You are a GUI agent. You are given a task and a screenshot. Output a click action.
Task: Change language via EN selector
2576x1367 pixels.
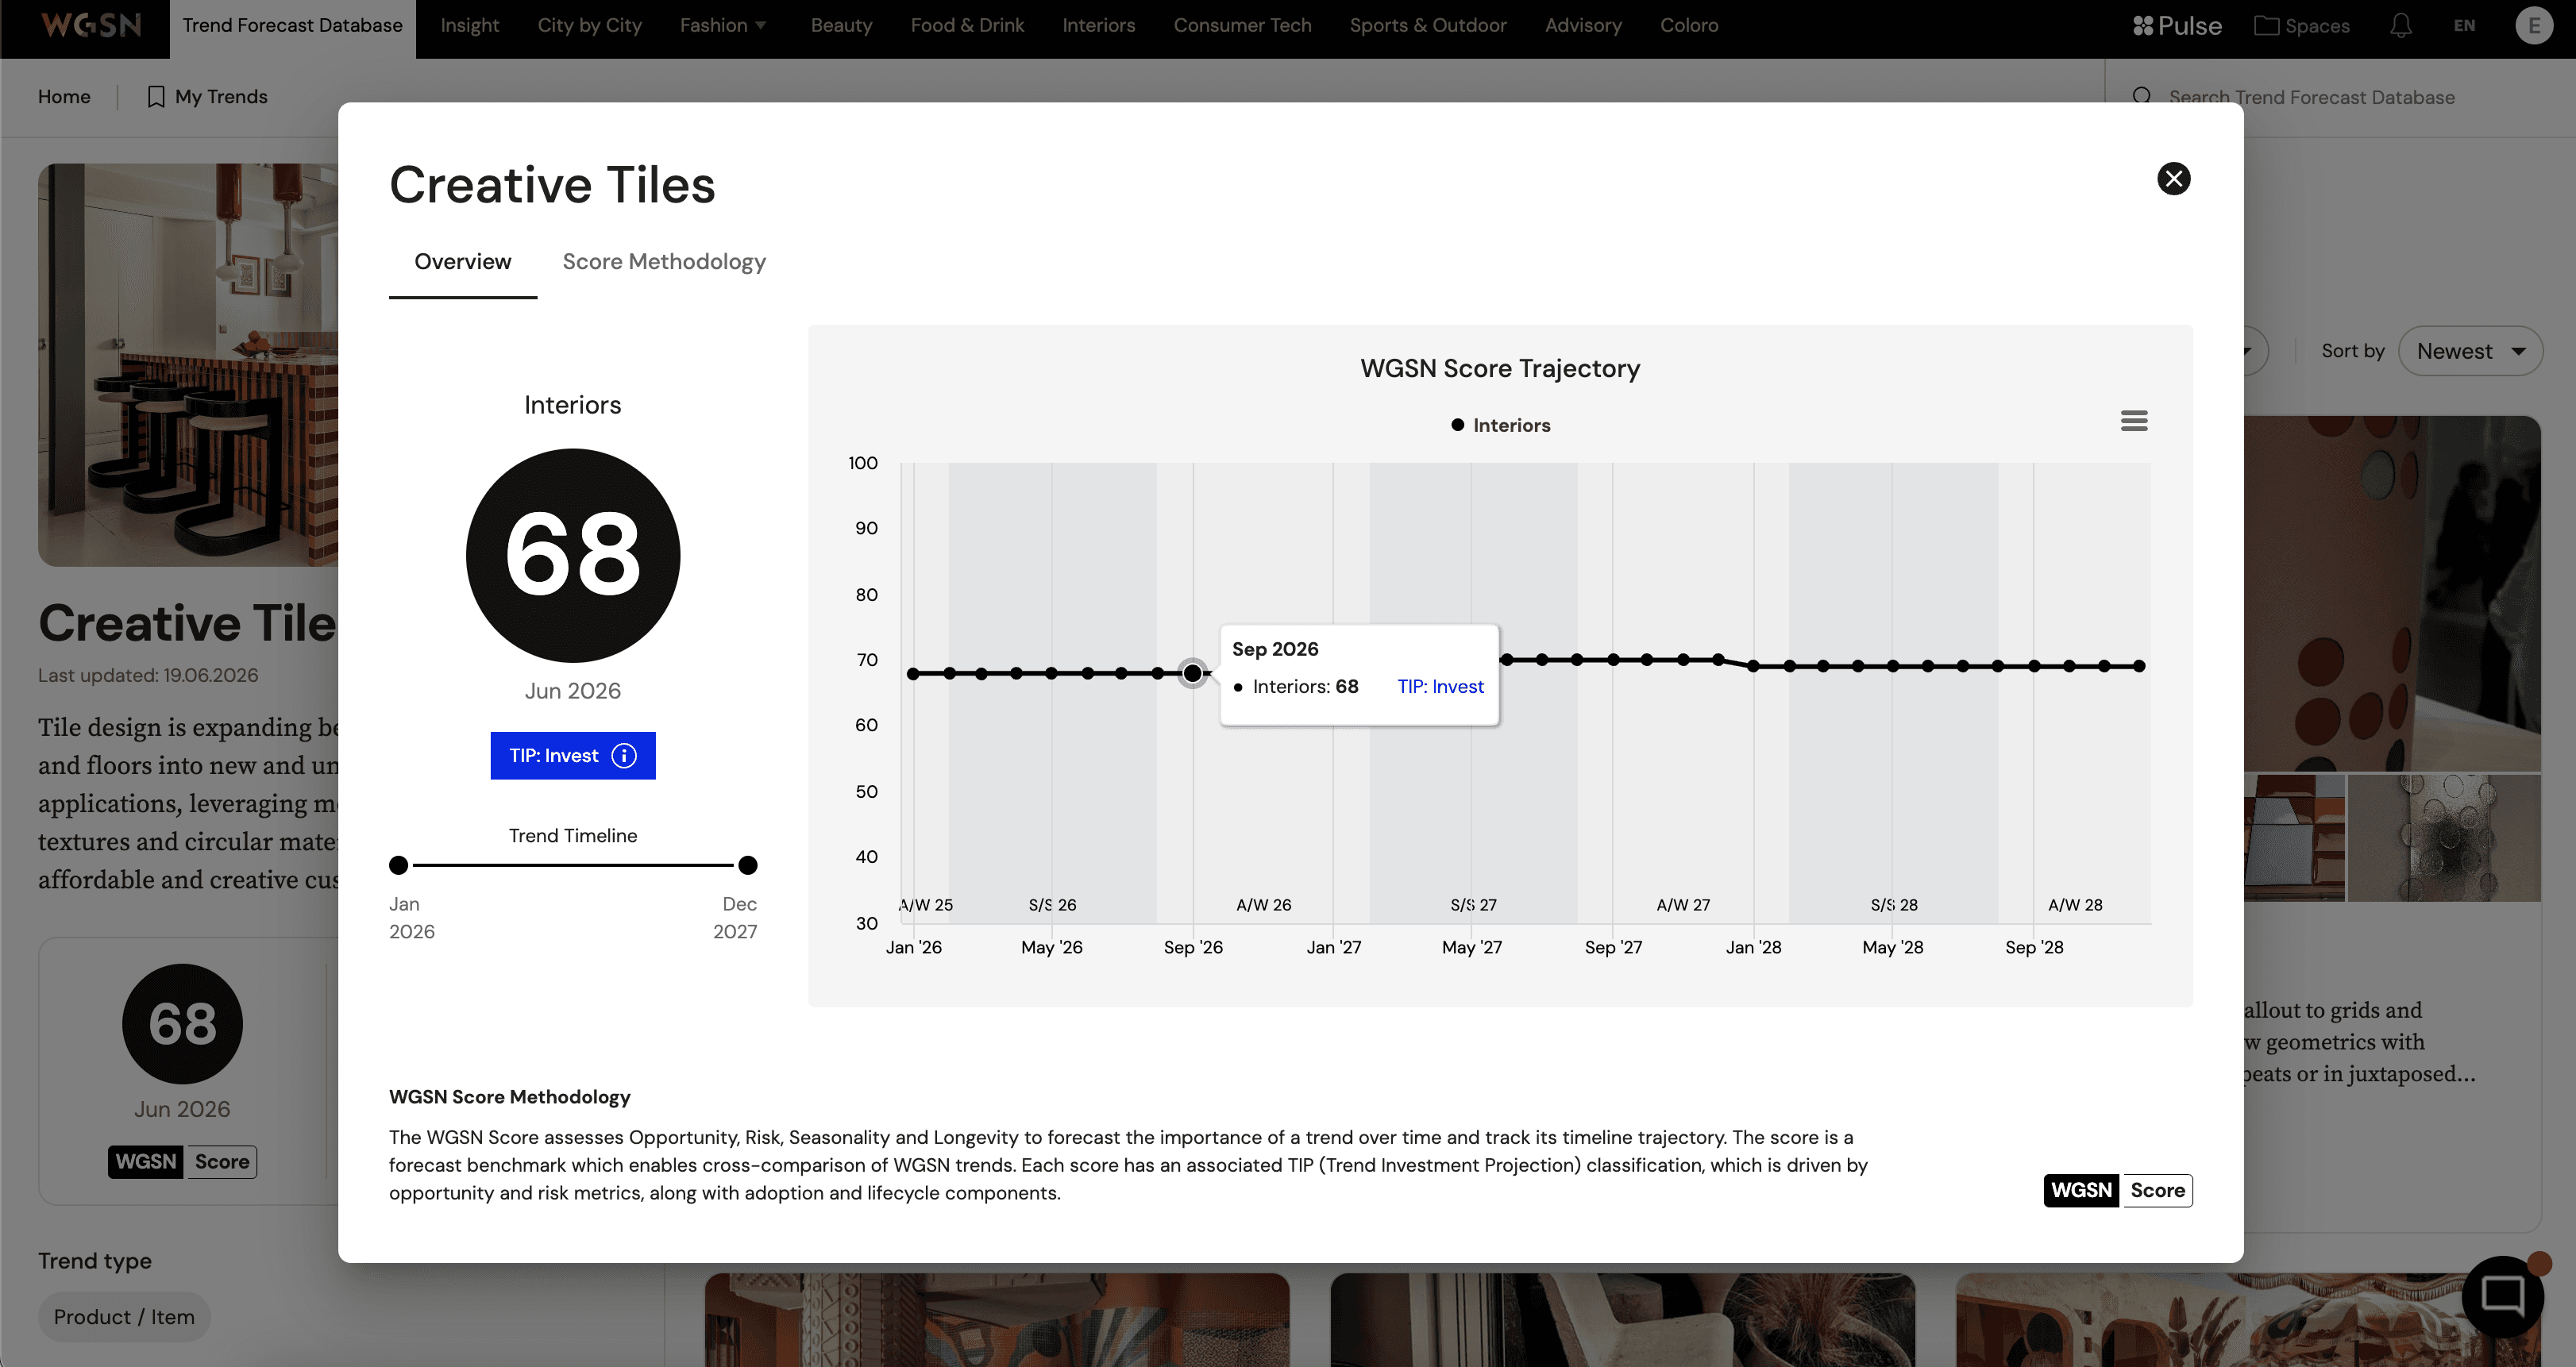click(x=2464, y=26)
